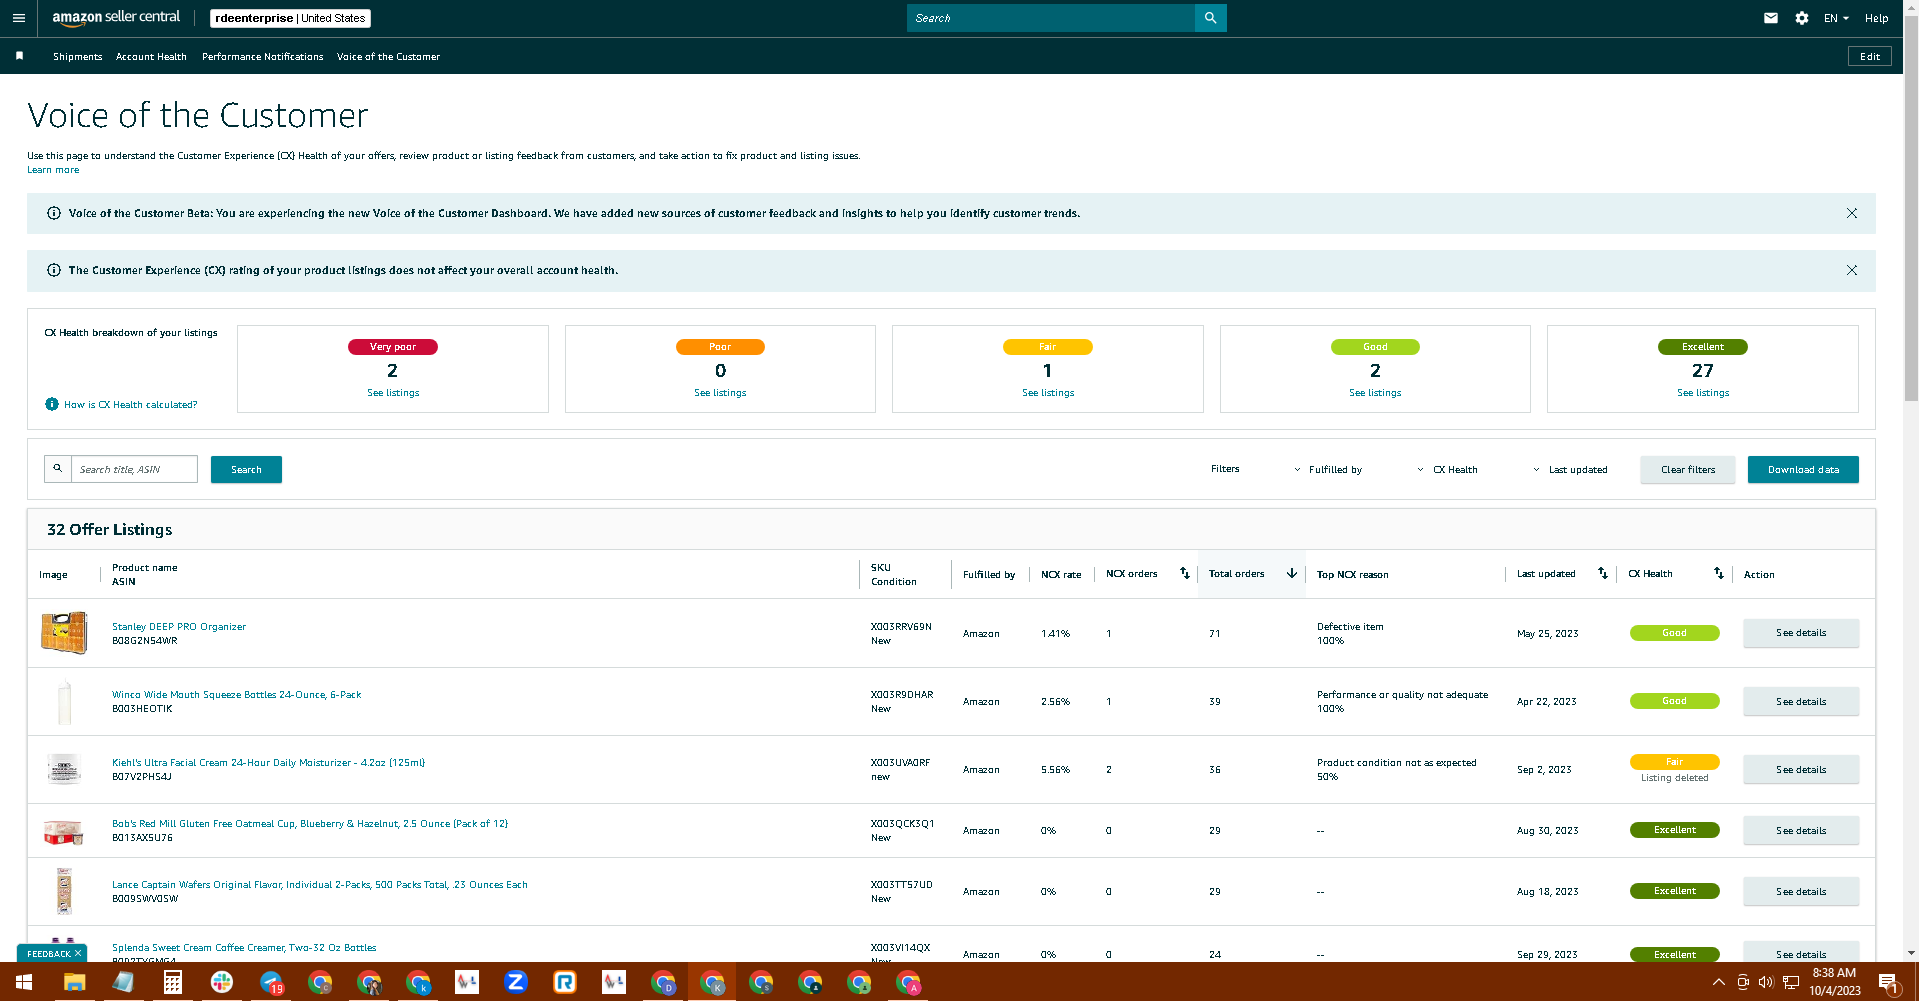The height and width of the screenshot is (1001, 1919).
Task: Click Help in the top bar
Action: (1876, 18)
